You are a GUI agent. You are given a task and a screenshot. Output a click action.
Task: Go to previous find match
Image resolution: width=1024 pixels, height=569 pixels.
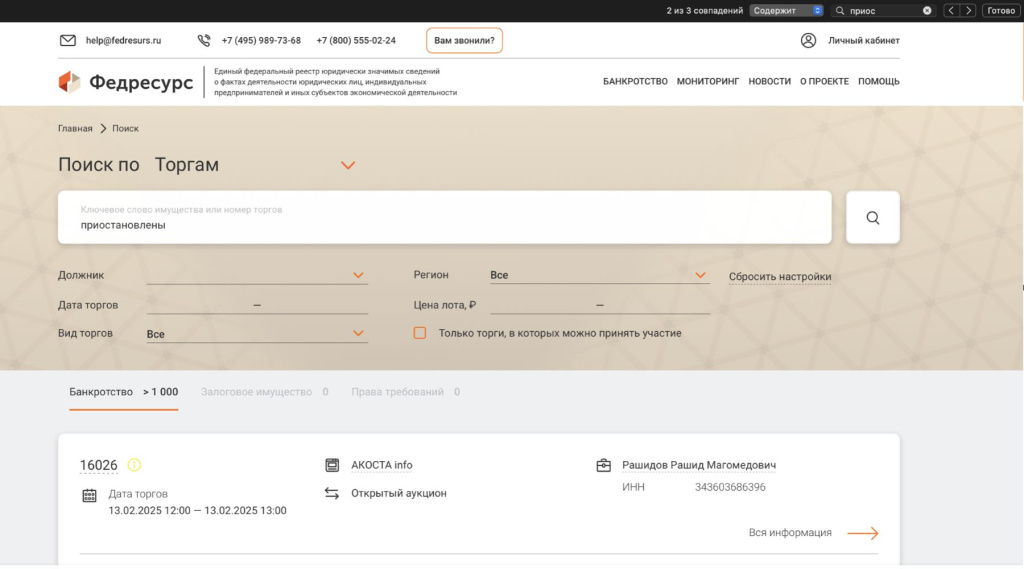pos(951,11)
